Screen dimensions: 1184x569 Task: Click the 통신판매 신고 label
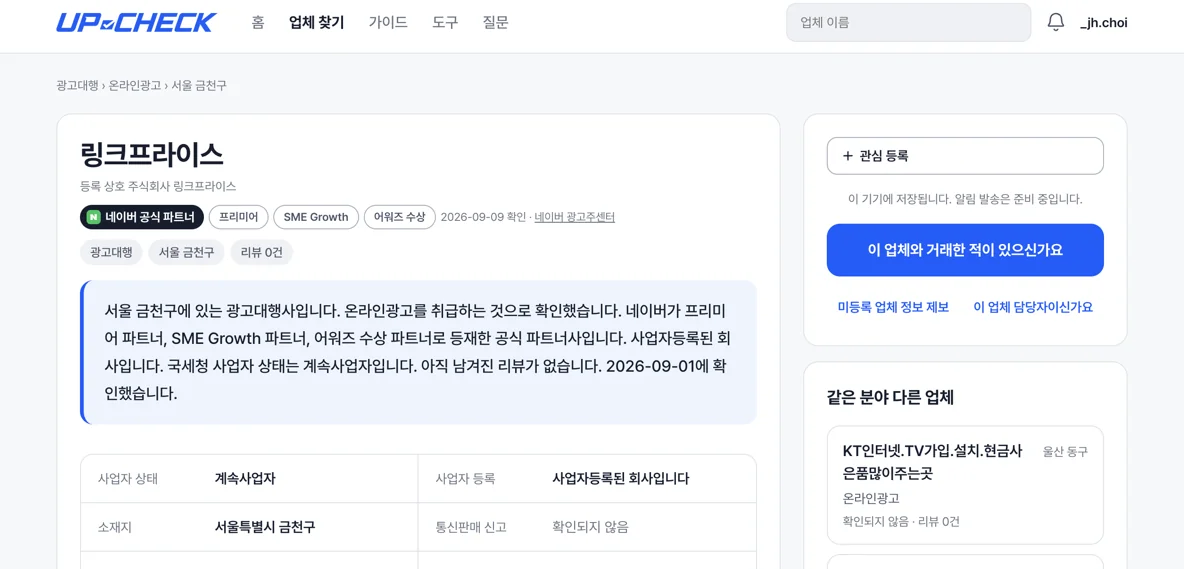(471, 527)
